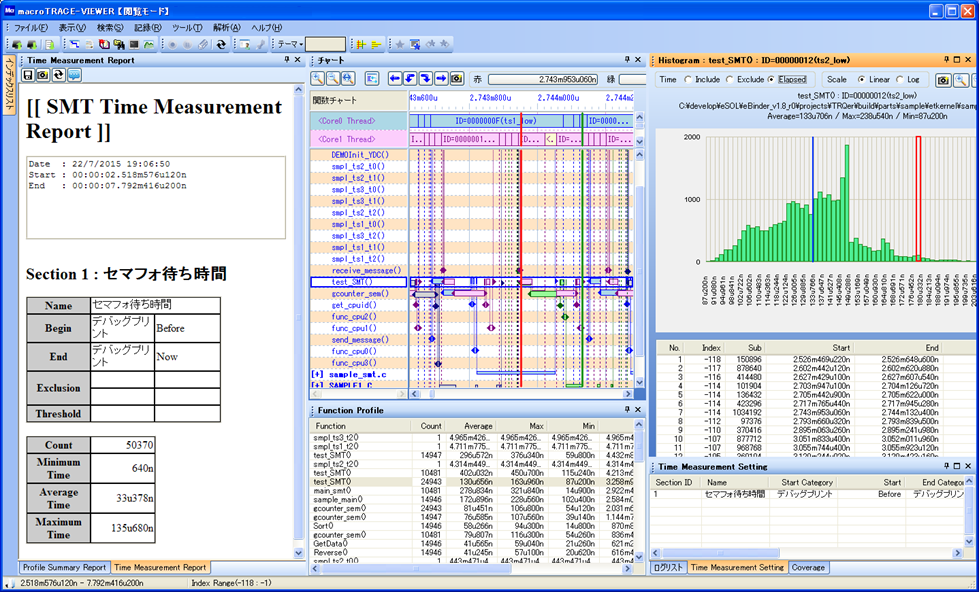Zoom in on the chart panel

click(x=318, y=79)
